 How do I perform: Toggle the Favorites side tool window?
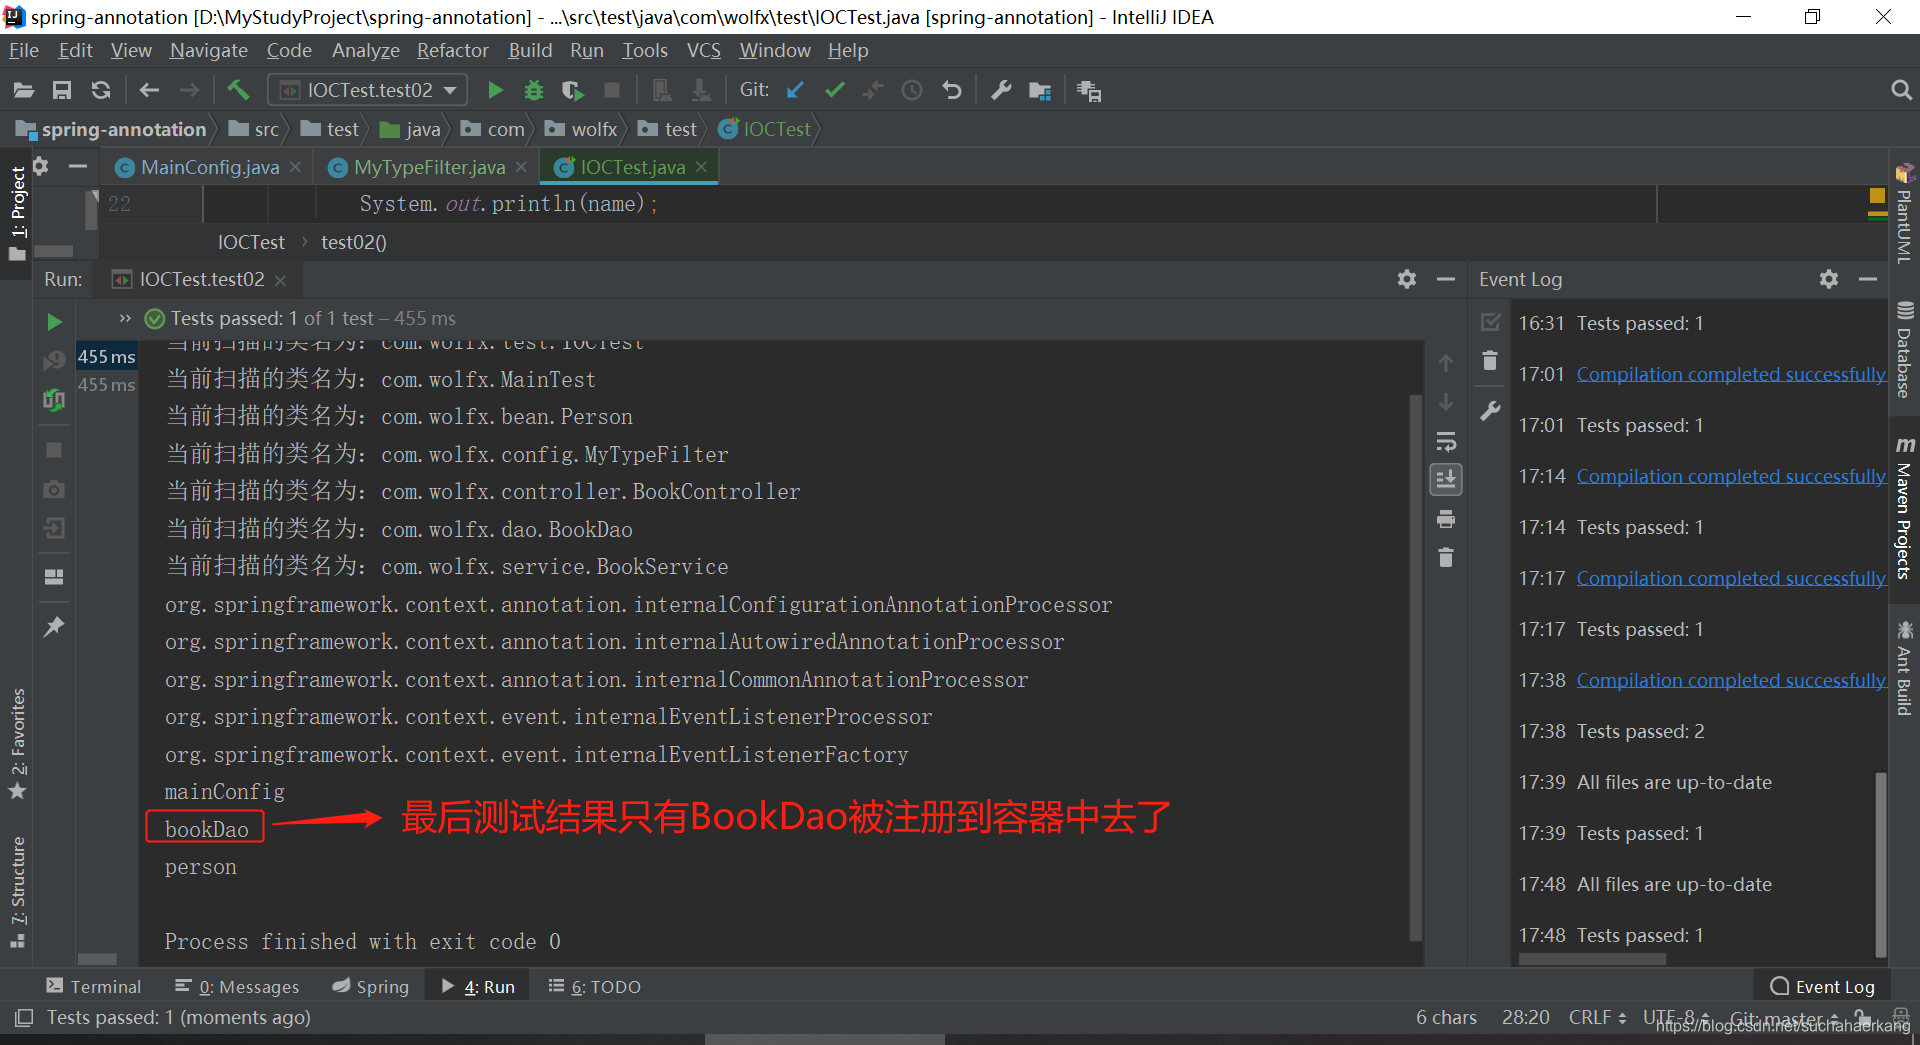(17, 744)
